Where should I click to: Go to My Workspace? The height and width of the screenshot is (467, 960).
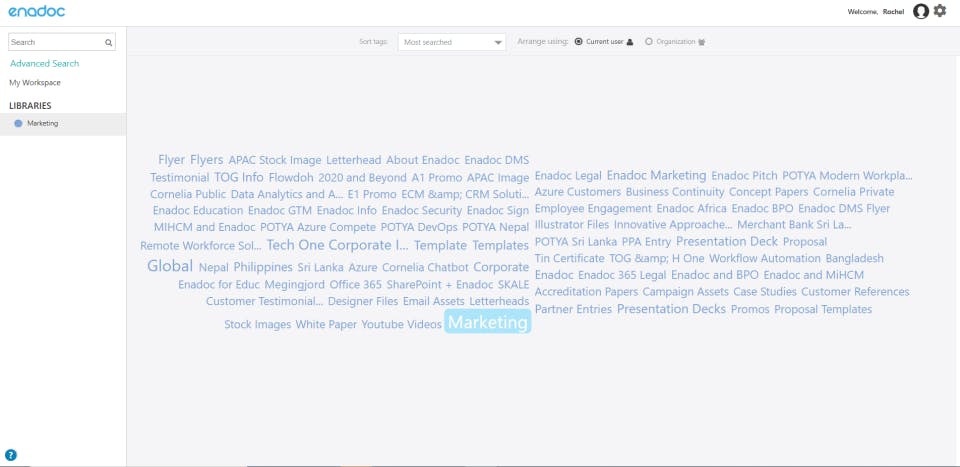[35, 83]
